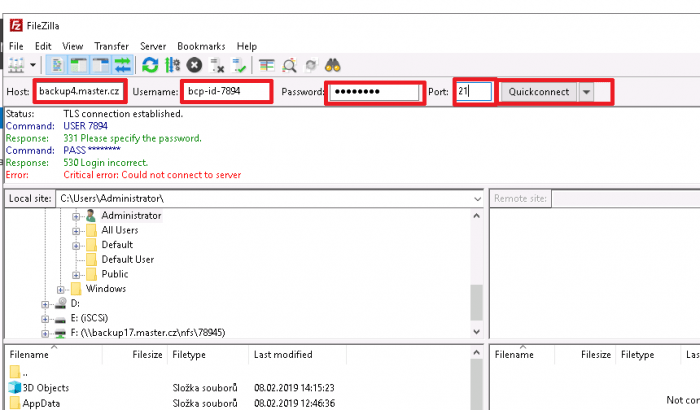
Task: Sort remote files by Filename column
Action: point(522,355)
